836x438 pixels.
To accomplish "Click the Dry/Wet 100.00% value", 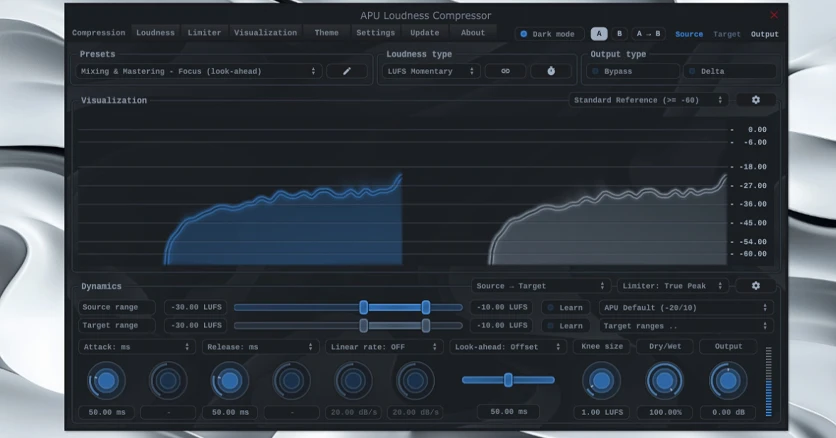I will click(665, 412).
